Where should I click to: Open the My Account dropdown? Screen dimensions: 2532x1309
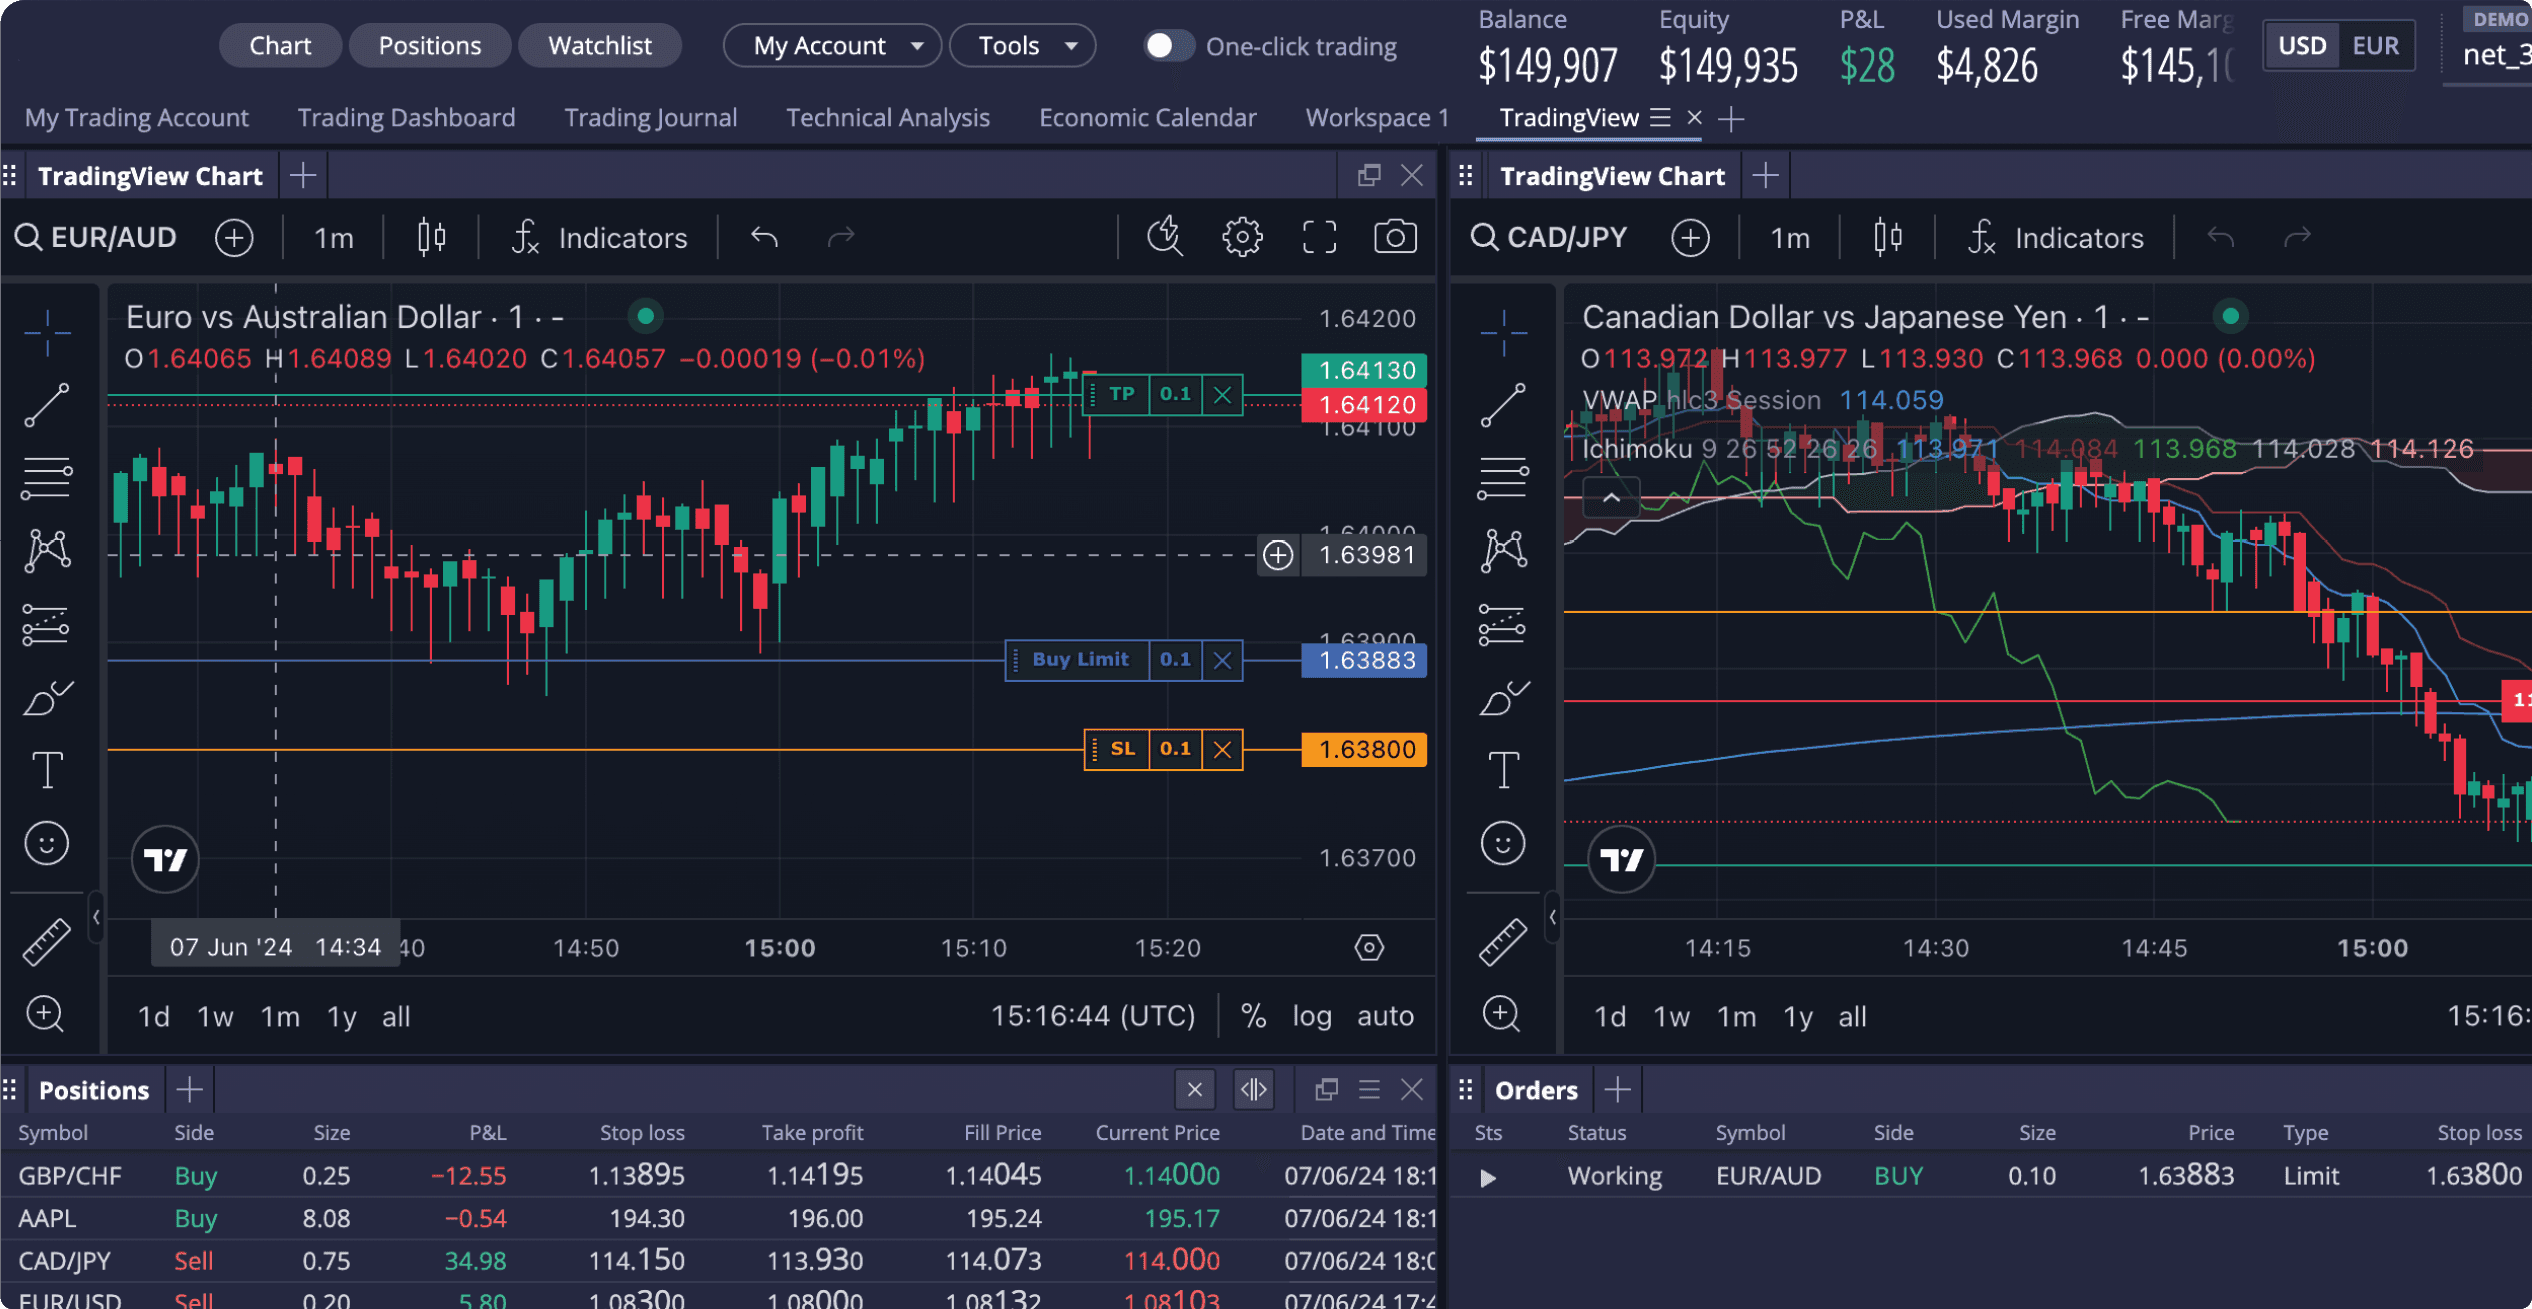(832, 46)
